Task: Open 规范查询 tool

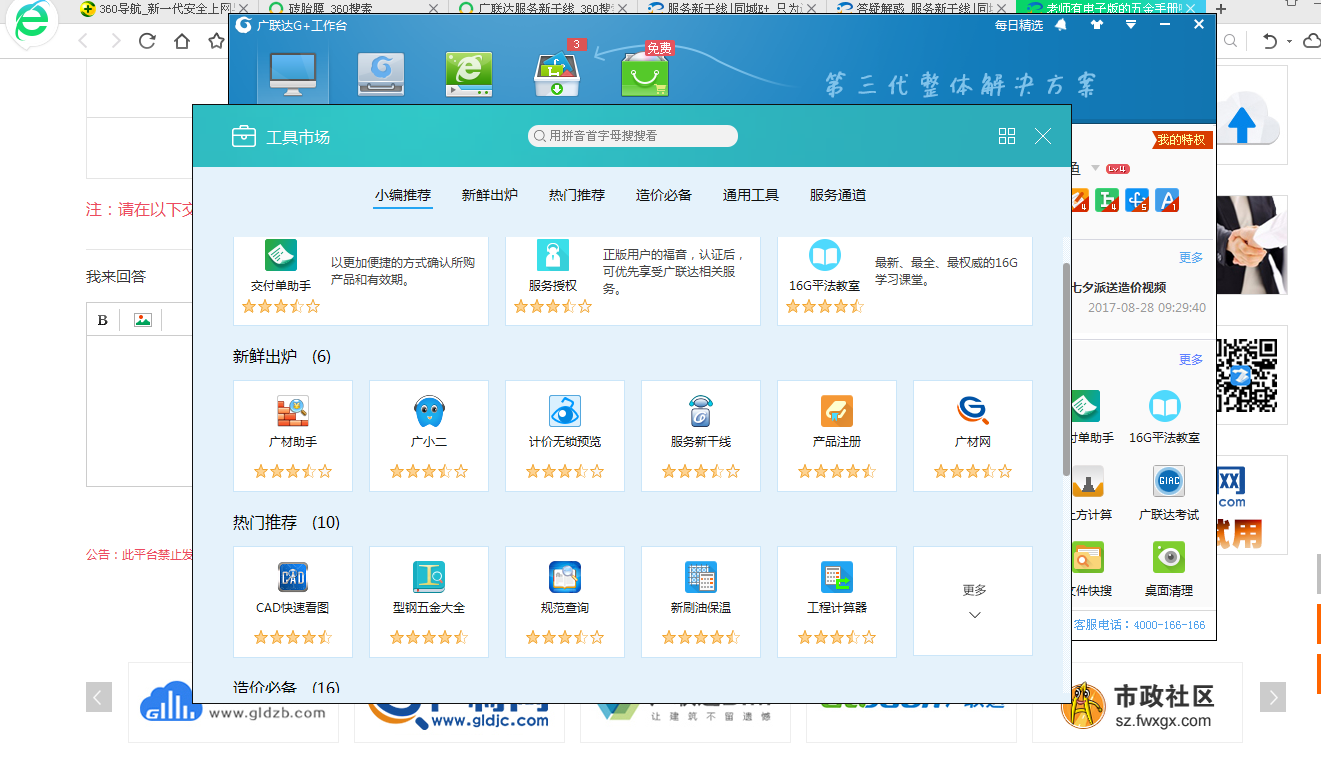Action: (x=565, y=601)
